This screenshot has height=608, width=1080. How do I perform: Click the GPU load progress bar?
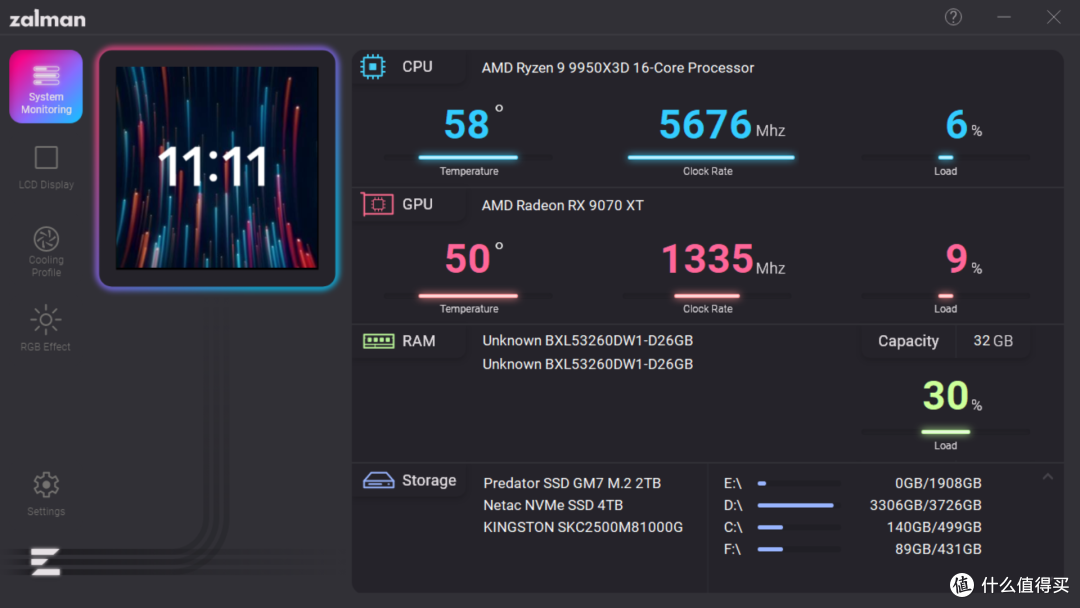coord(946,295)
